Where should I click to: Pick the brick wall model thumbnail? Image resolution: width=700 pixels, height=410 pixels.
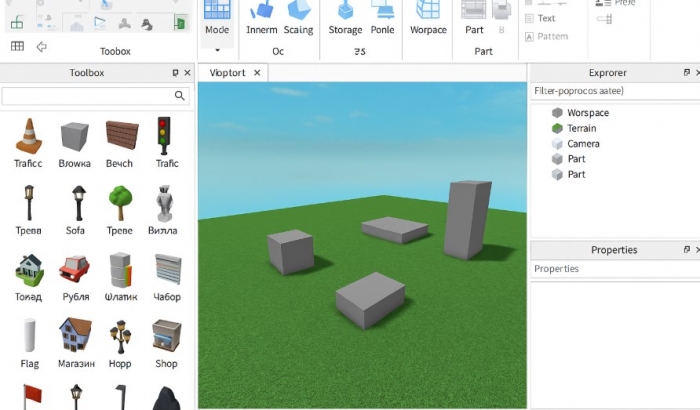click(121, 135)
